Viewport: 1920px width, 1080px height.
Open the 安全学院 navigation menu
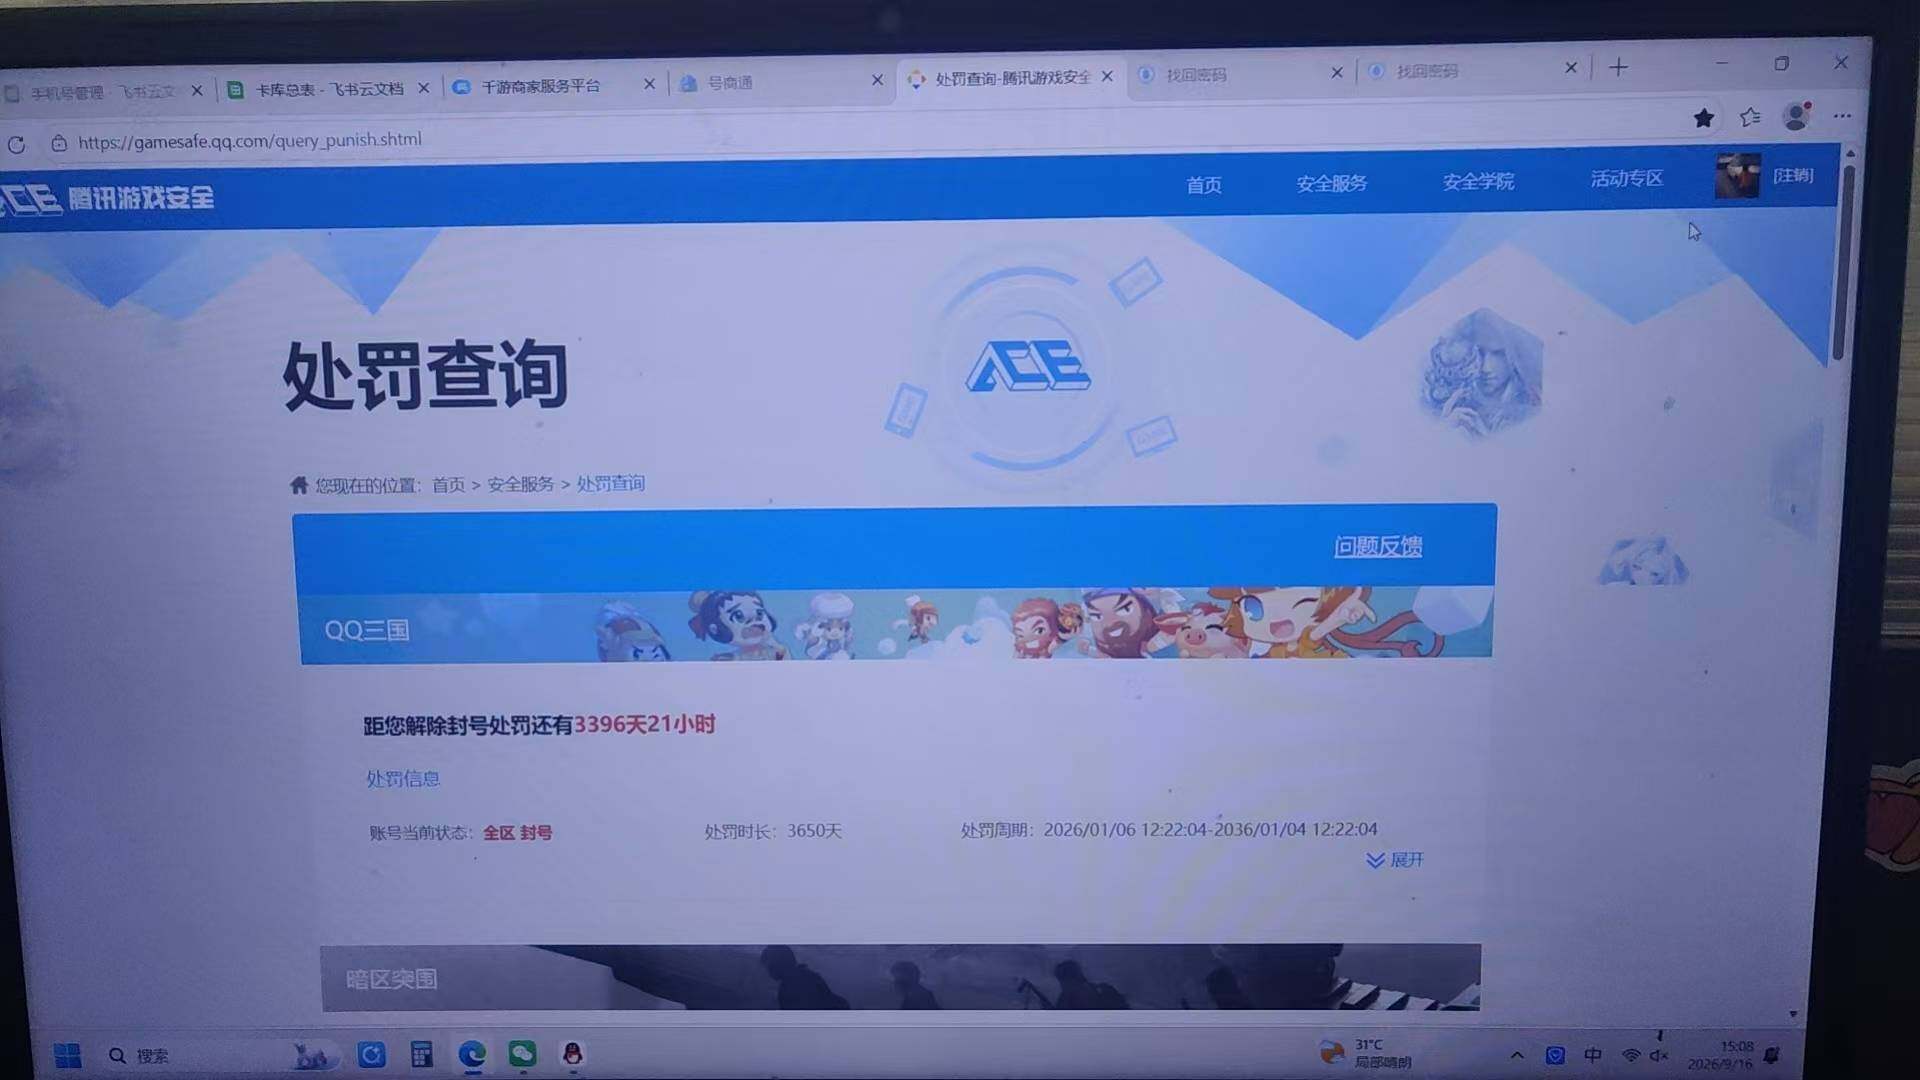[1478, 181]
